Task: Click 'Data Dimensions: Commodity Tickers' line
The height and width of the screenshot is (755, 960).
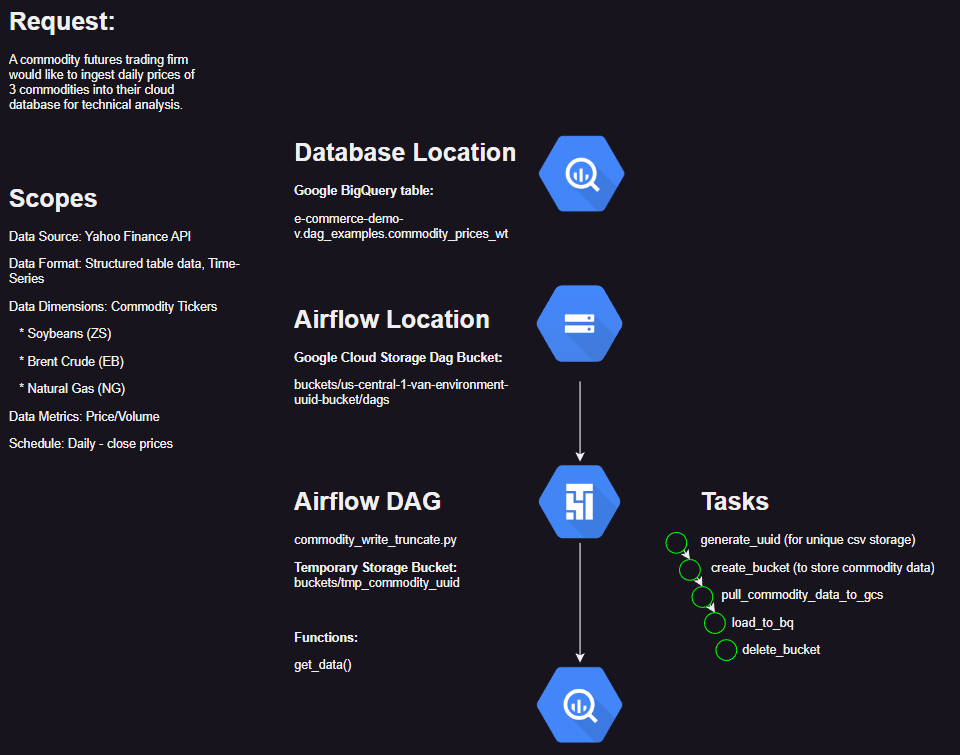Action: tap(113, 306)
